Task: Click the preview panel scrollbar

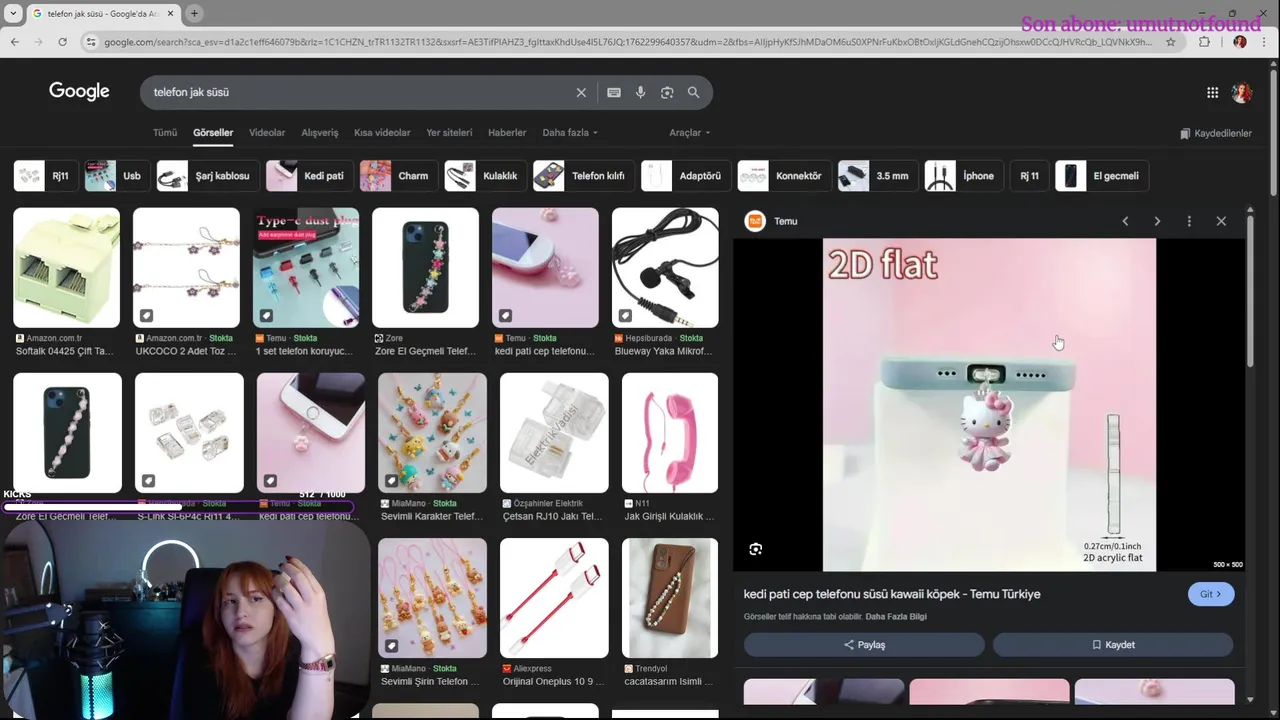Action: tap(1250, 290)
